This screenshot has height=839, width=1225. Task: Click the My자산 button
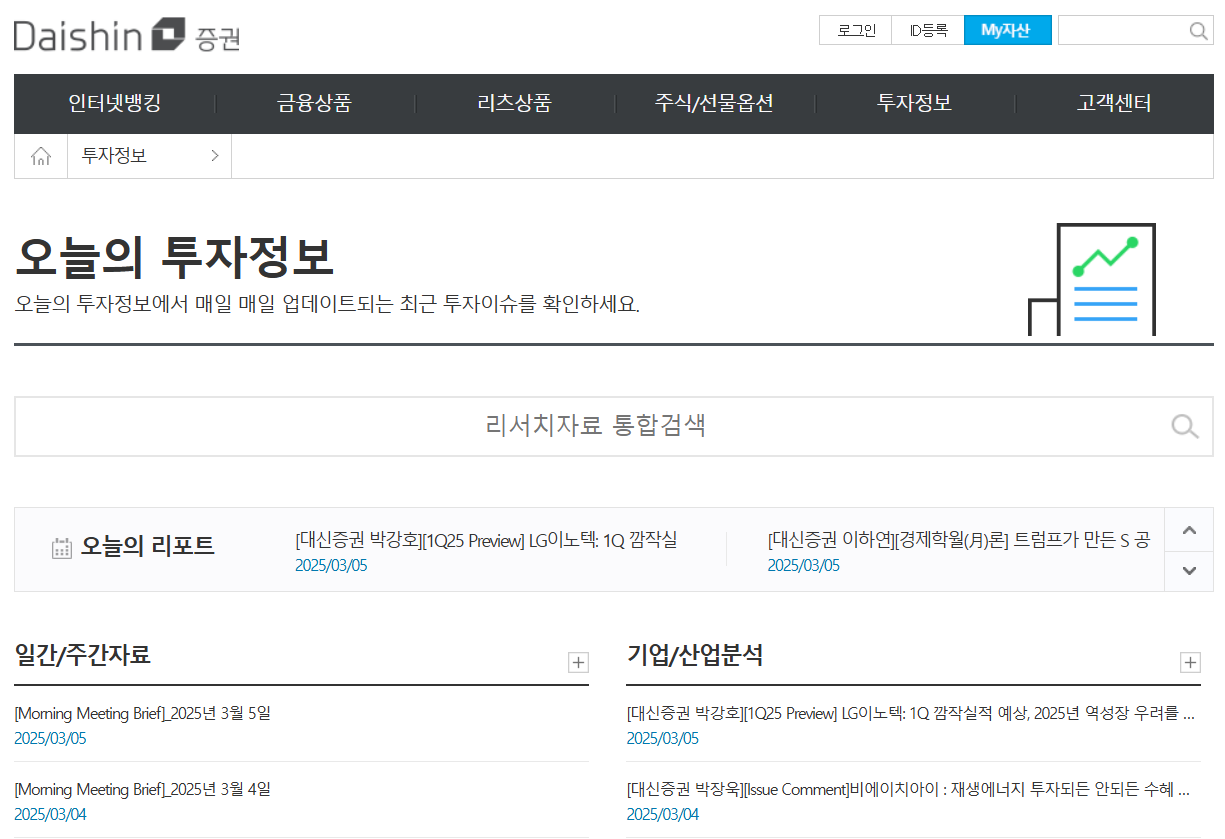1007,30
